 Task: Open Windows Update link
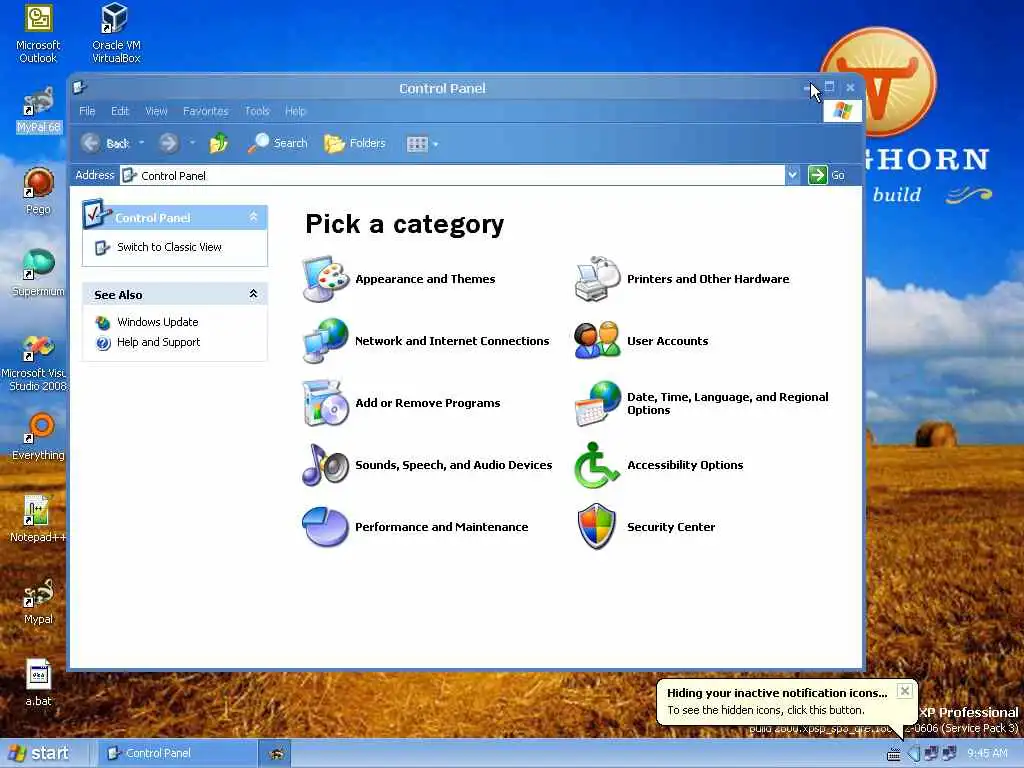[157, 322]
